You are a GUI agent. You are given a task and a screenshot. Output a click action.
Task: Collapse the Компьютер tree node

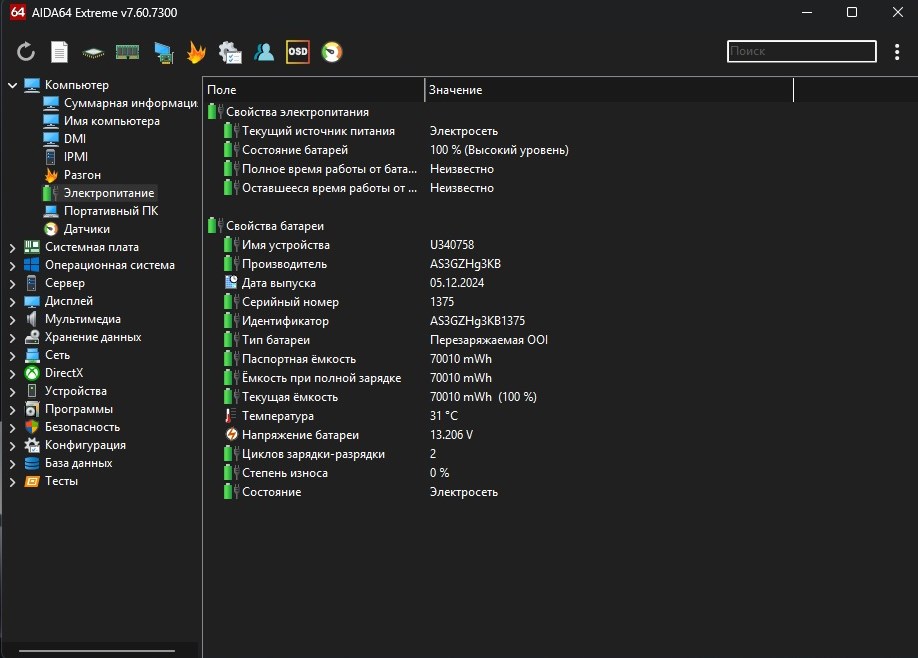pos(13,85)
